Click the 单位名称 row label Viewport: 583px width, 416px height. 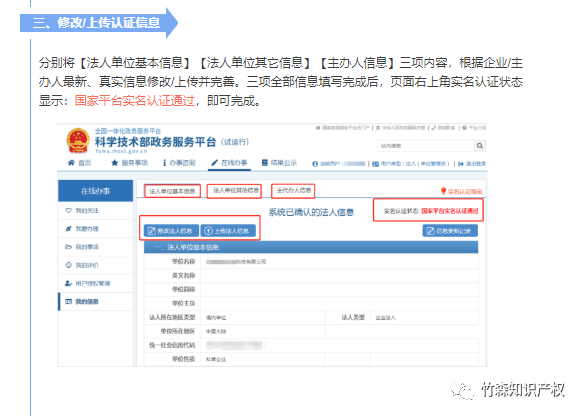point(183,261)
